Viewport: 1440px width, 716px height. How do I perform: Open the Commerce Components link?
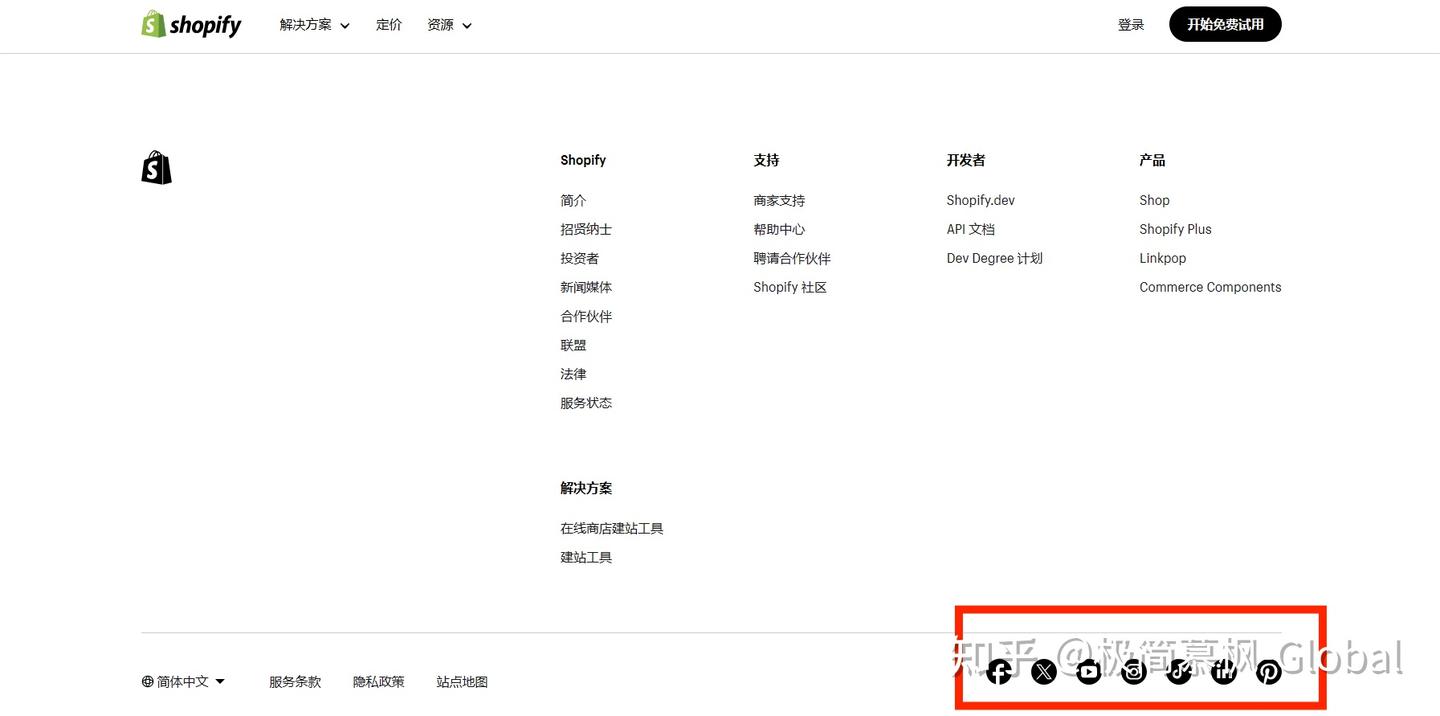1210,288
